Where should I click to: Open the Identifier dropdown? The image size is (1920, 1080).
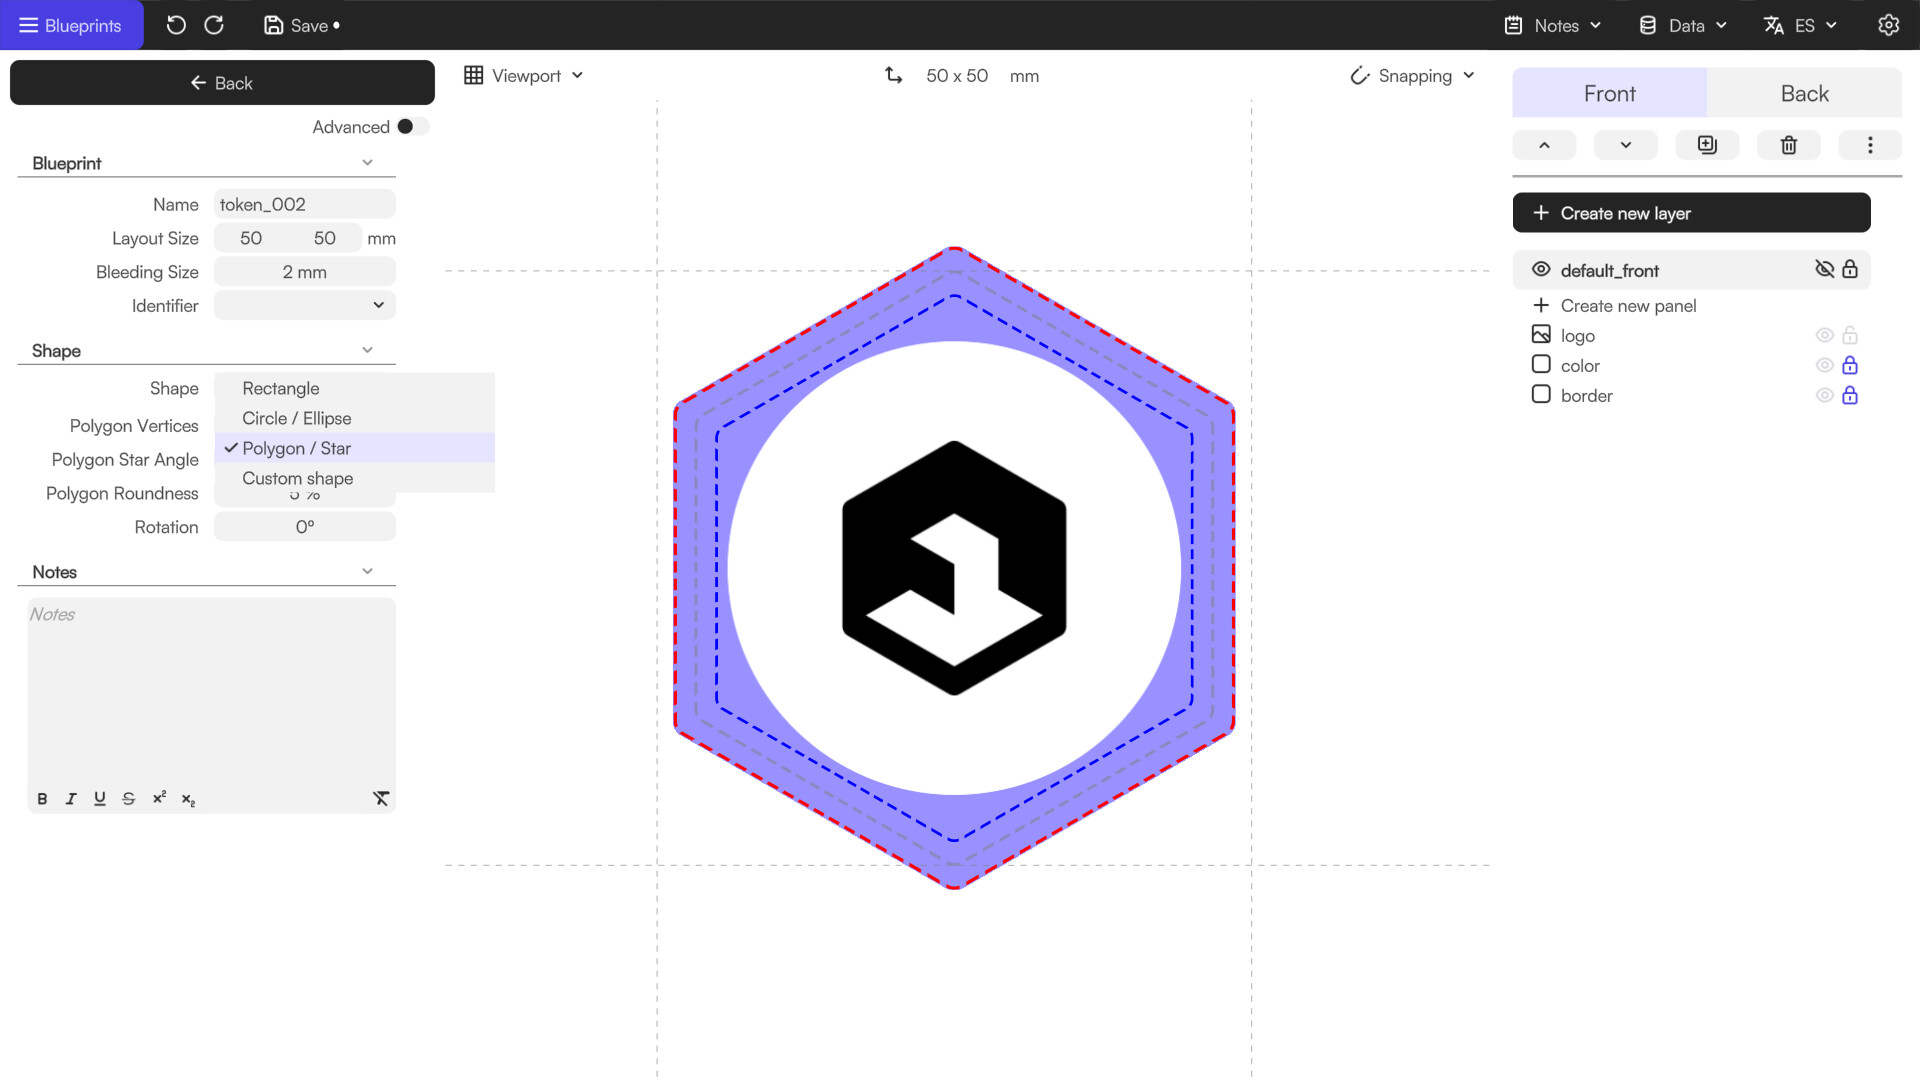[304, 305]
